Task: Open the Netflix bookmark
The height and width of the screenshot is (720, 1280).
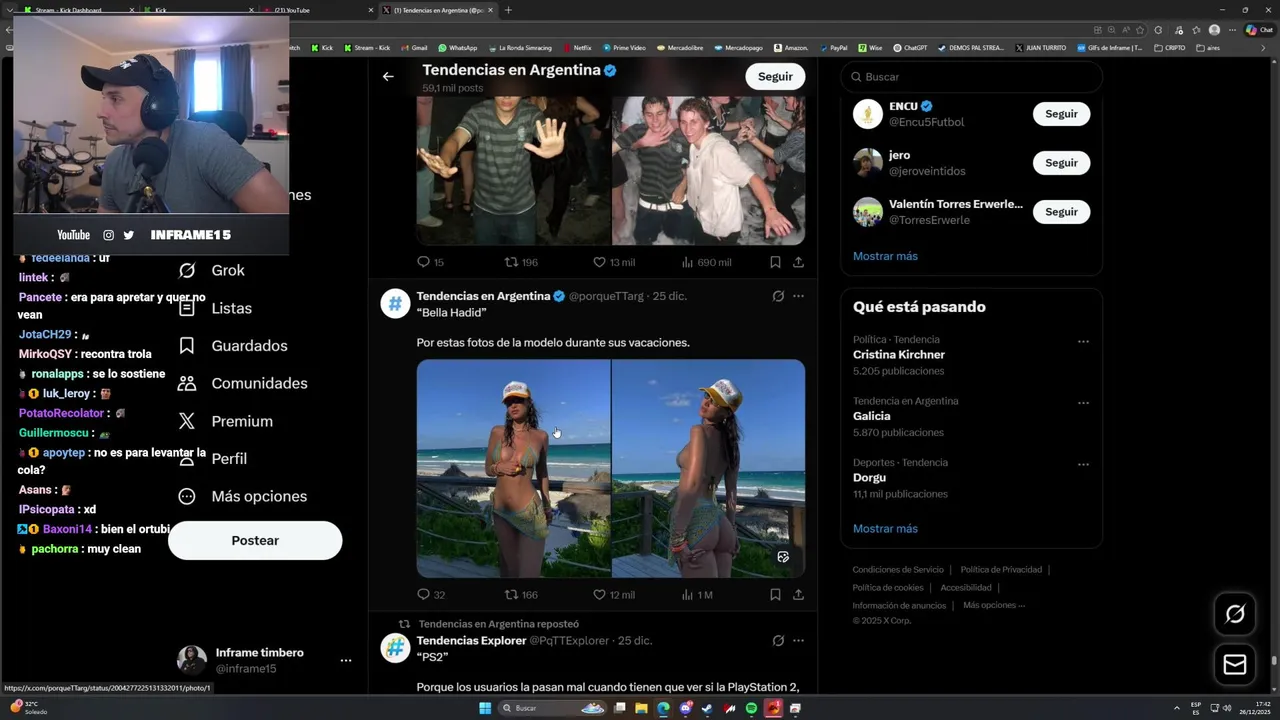Action: pos(577,47)
